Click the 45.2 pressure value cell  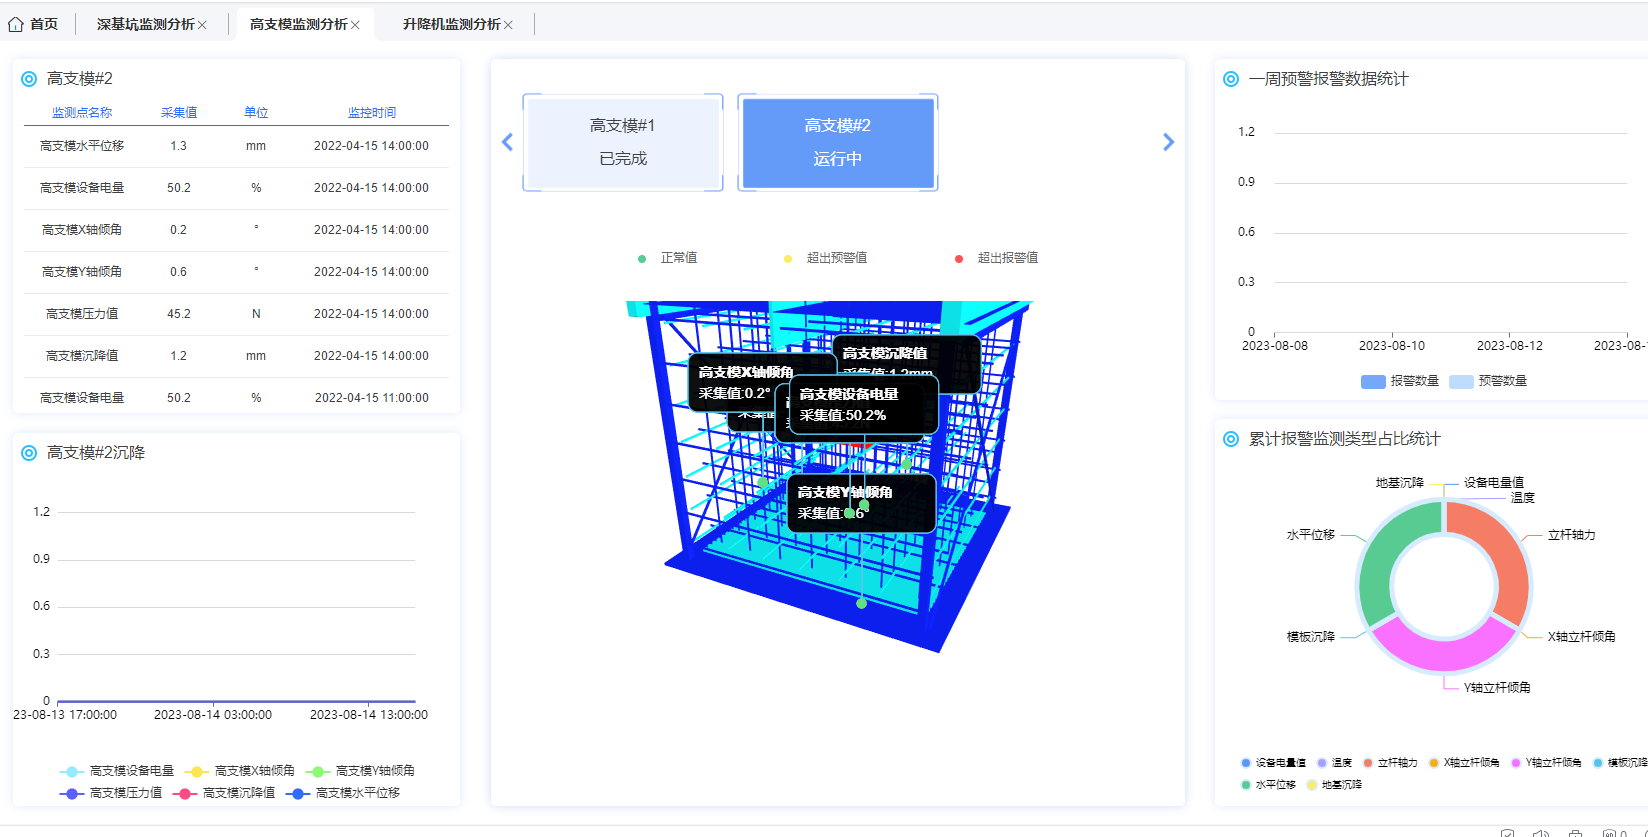coord(179,314)
